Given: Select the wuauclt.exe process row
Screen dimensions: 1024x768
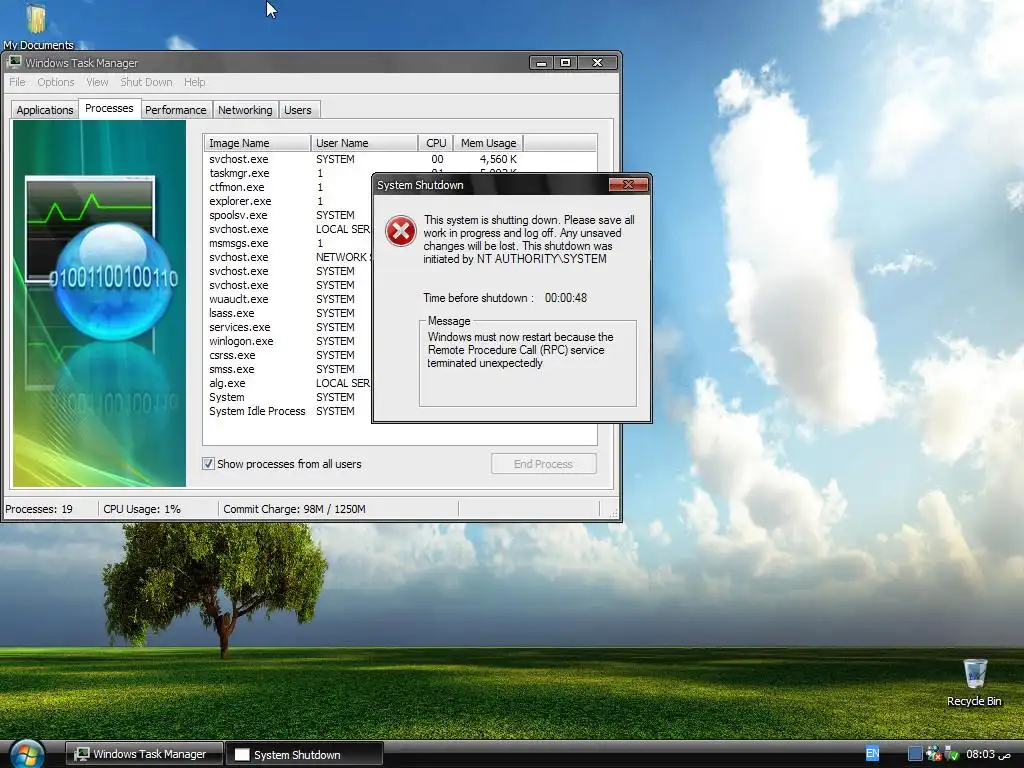Looking at the screenshot, I should coord(287,299).
